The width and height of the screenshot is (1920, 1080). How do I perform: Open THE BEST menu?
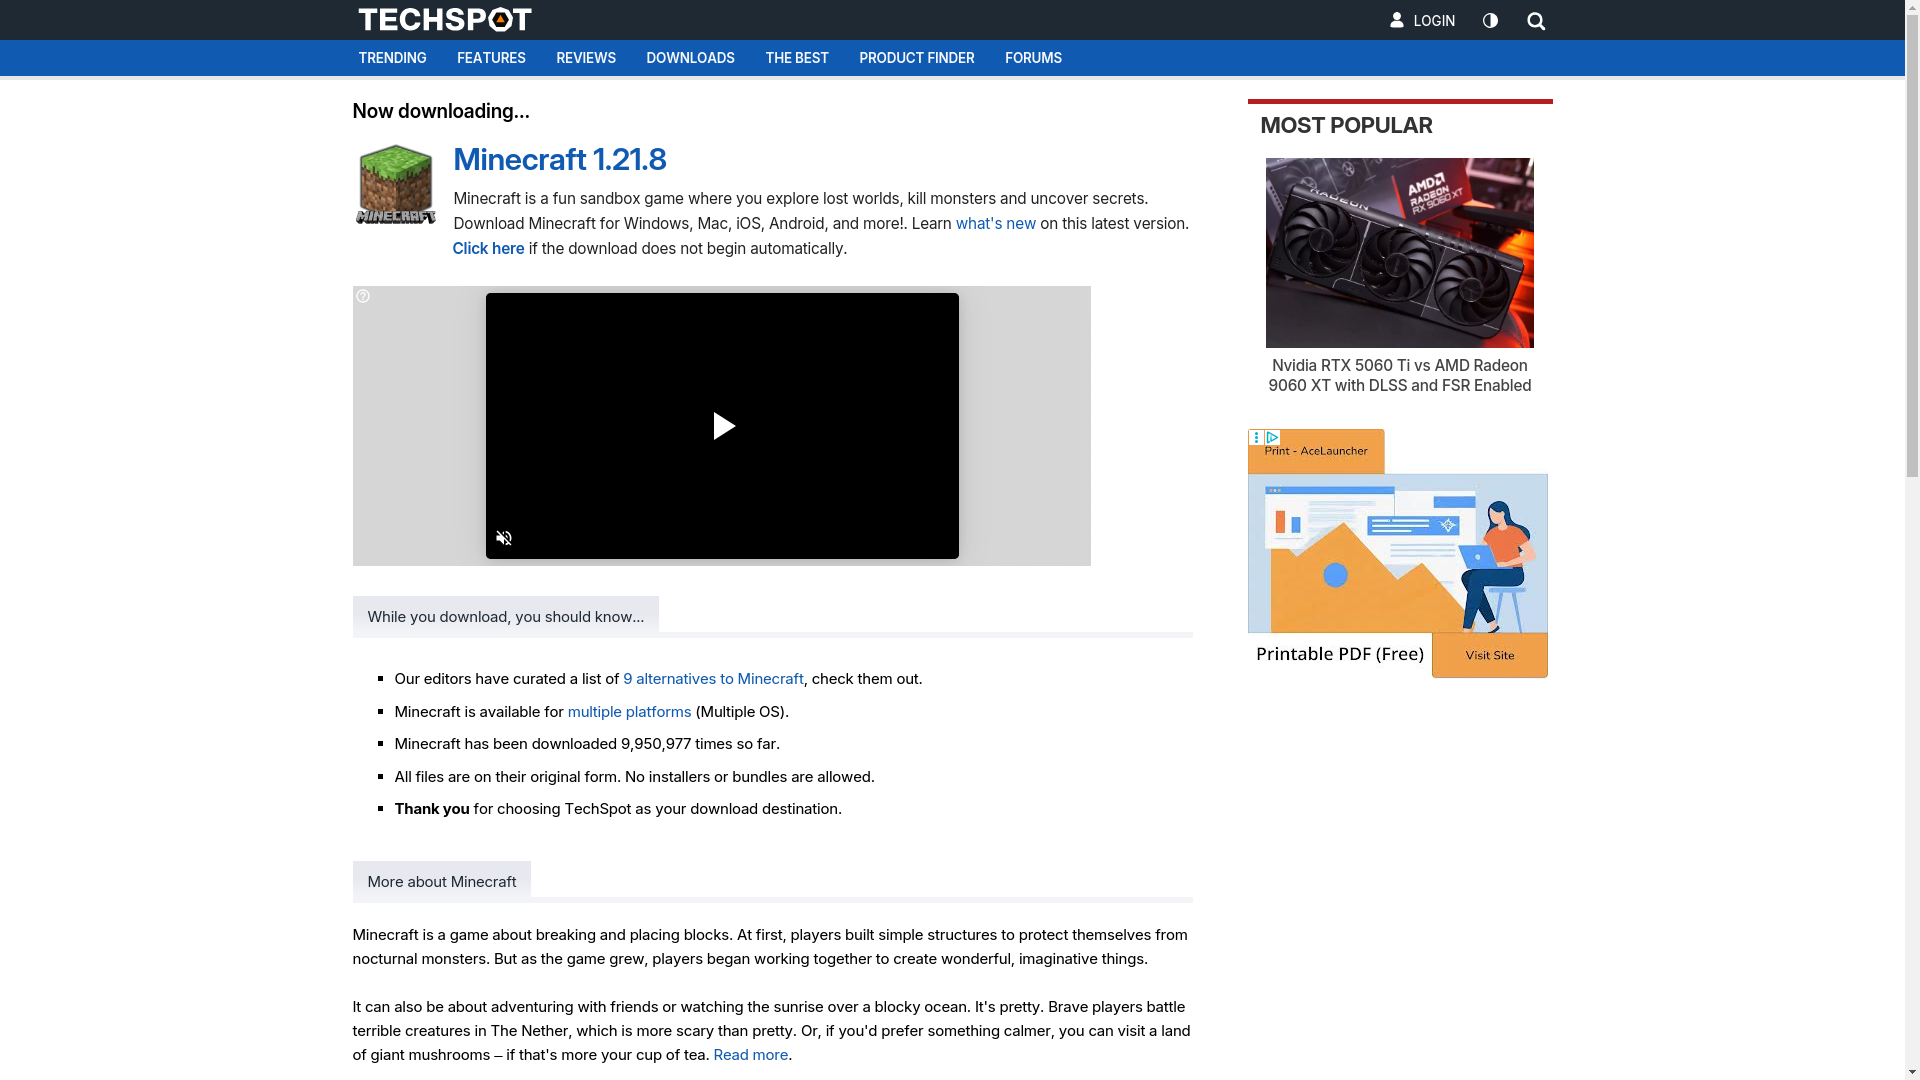[797, 58]
